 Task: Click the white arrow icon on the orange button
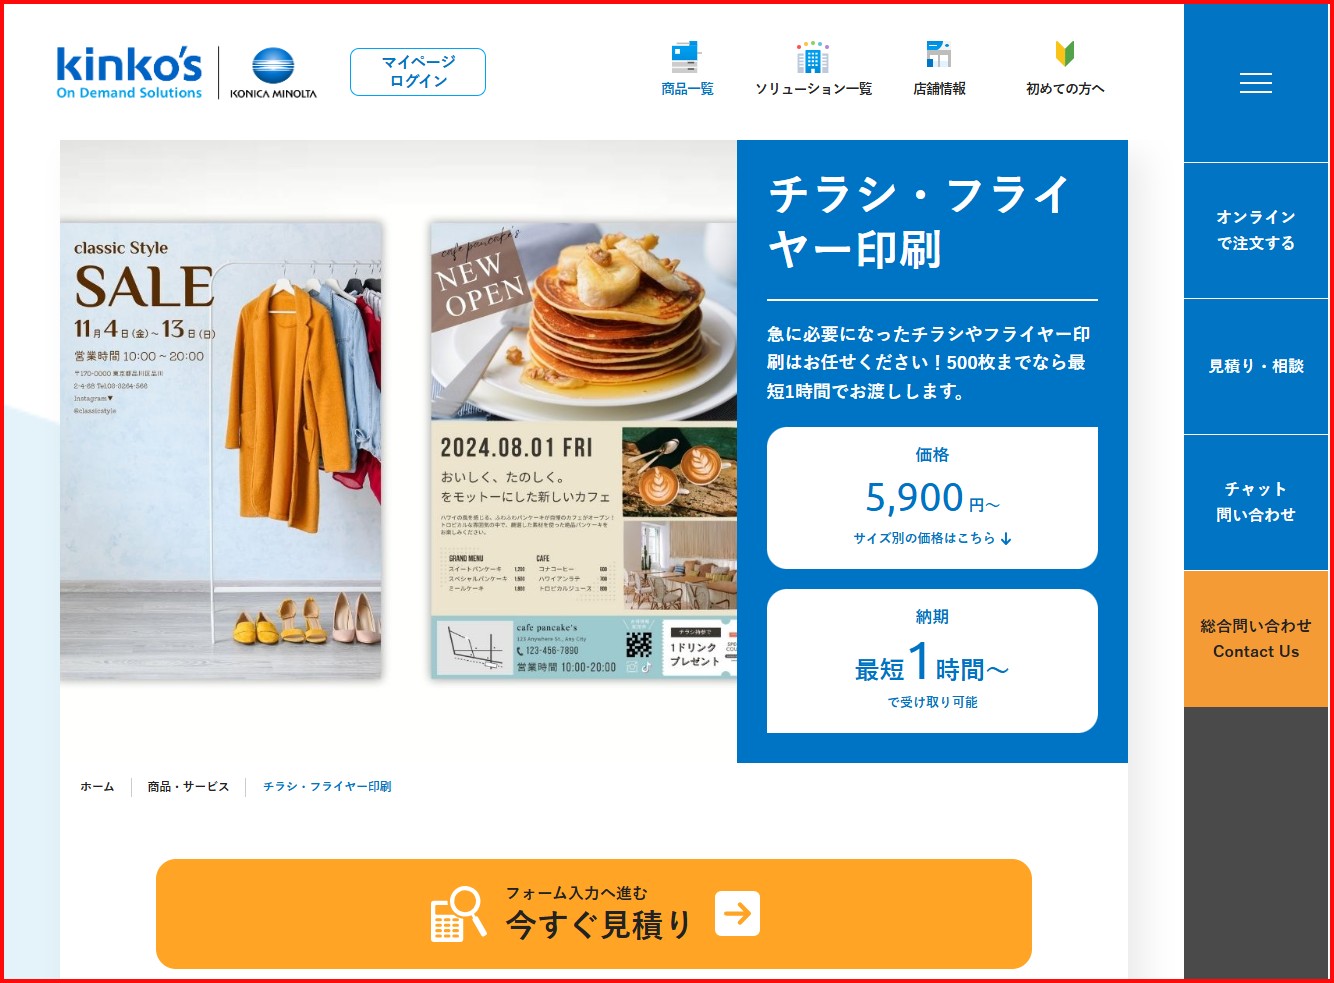738,913
